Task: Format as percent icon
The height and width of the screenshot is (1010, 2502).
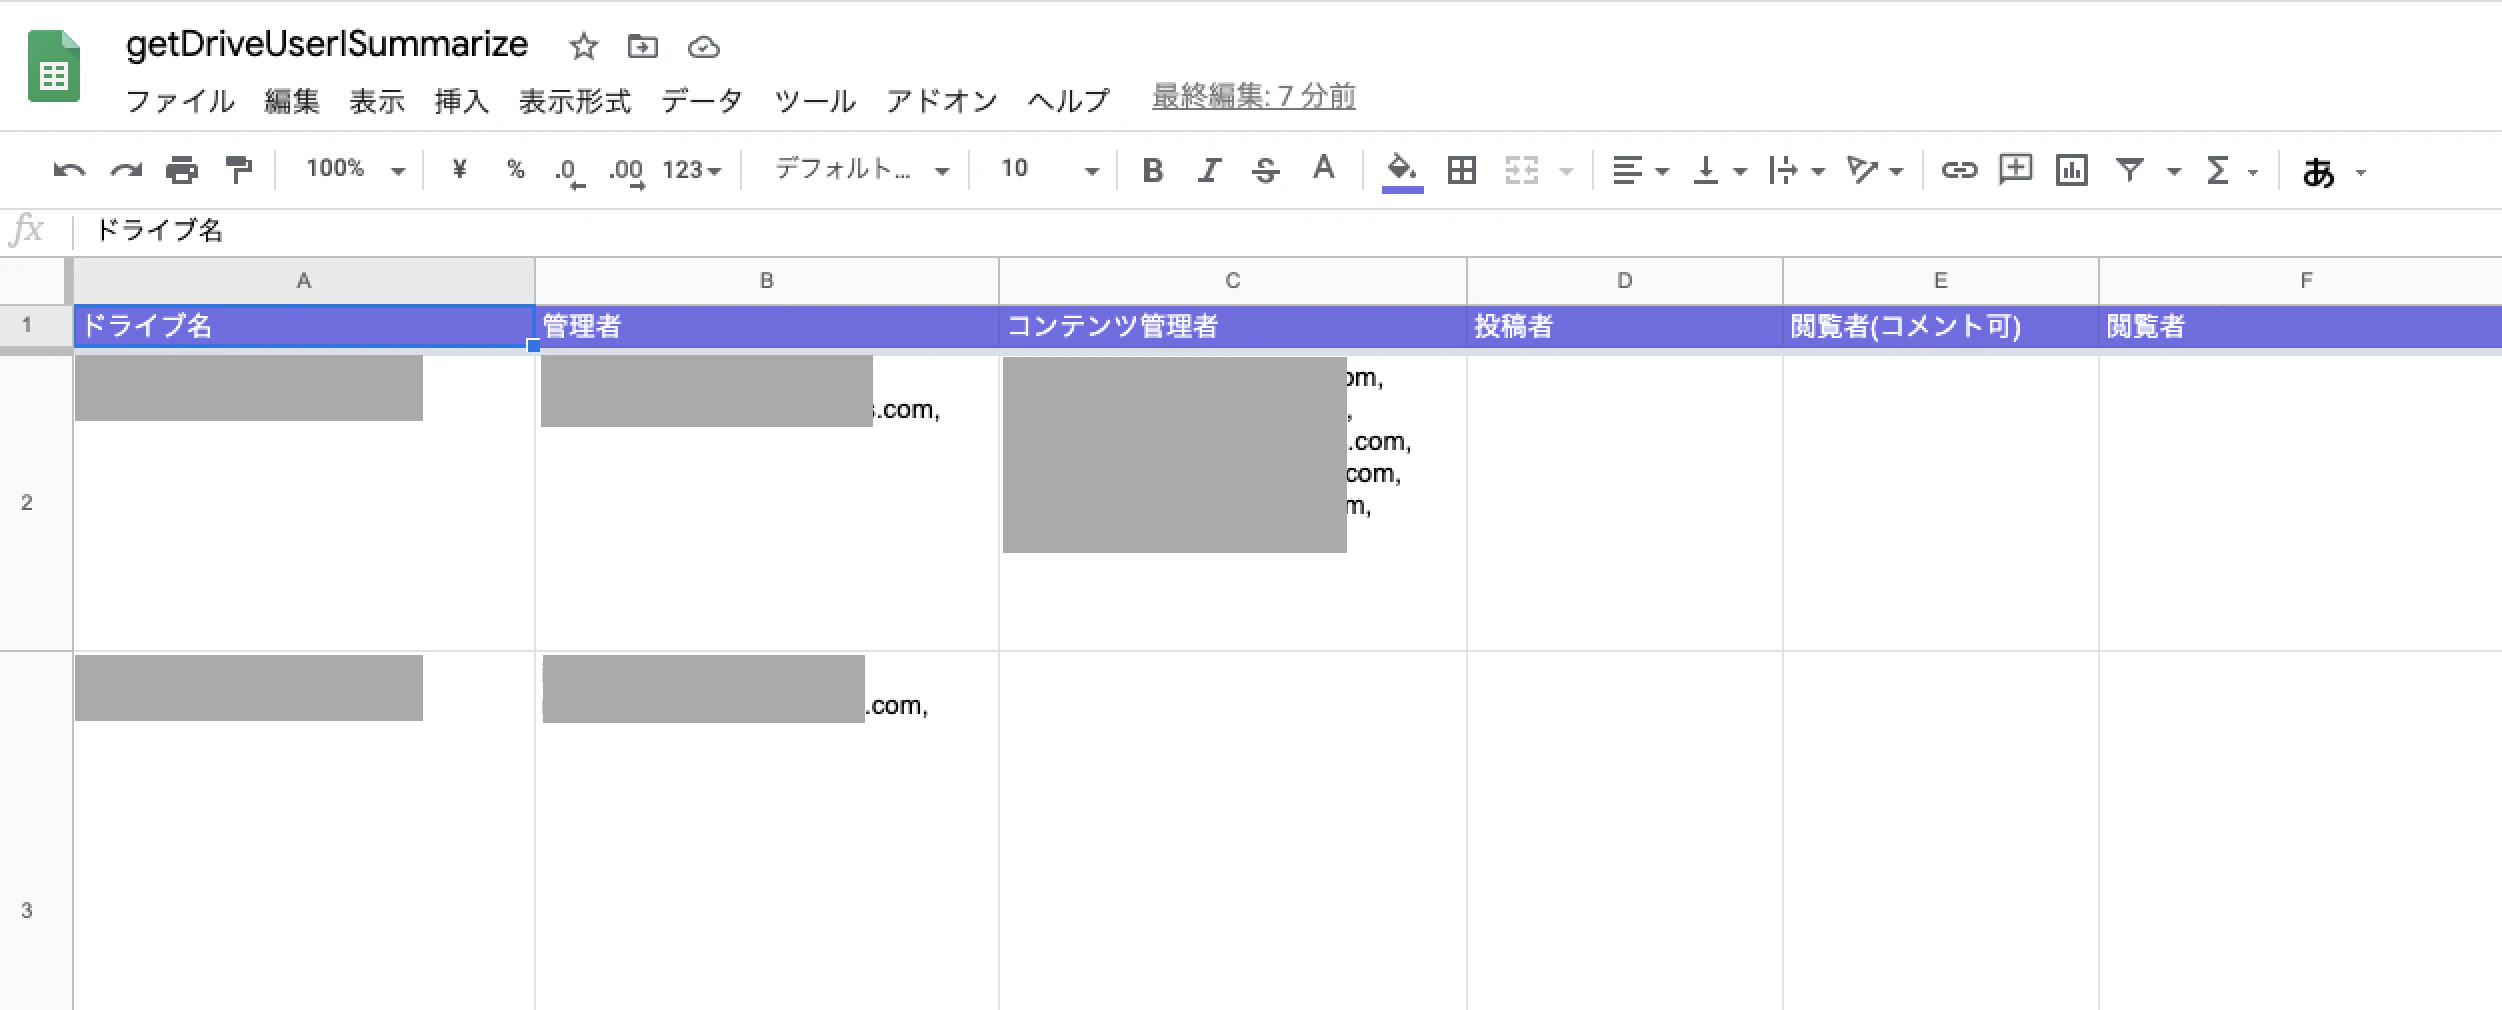Action: 516,169
